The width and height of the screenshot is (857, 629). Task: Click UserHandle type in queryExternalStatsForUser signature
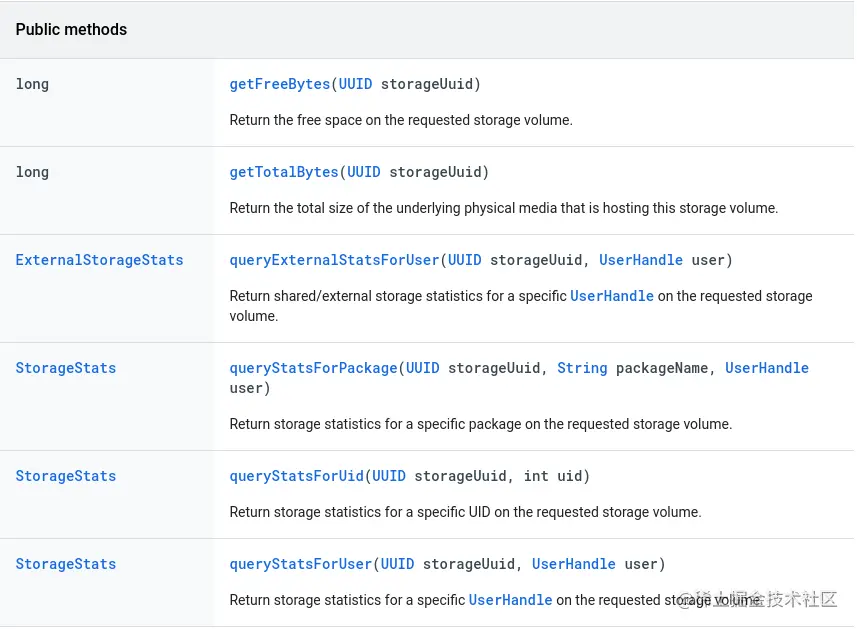click(x=641, y=260)
